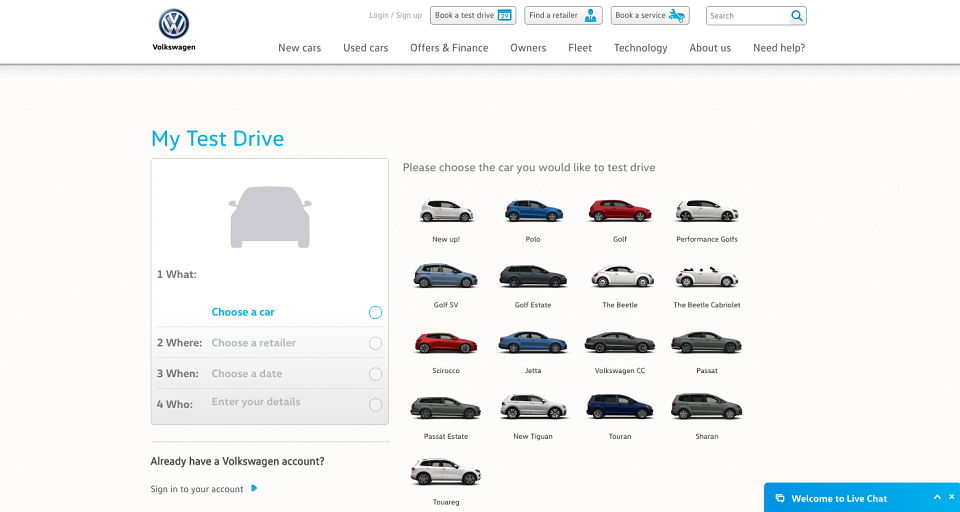Click the person icon in Find a retailer
Viewport: 960px width, 512px height.
[x=590, y=15]
